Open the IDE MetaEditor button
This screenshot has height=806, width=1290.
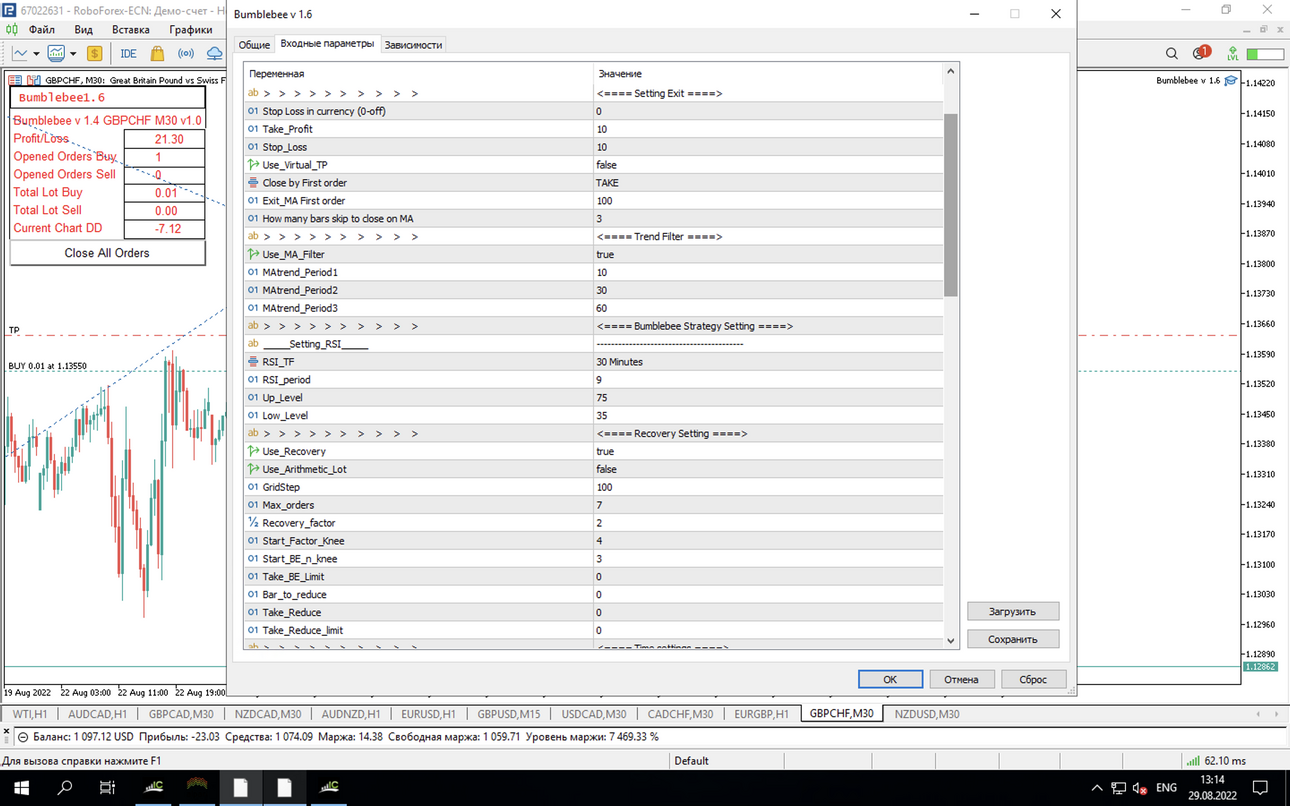tap(128, 53)
